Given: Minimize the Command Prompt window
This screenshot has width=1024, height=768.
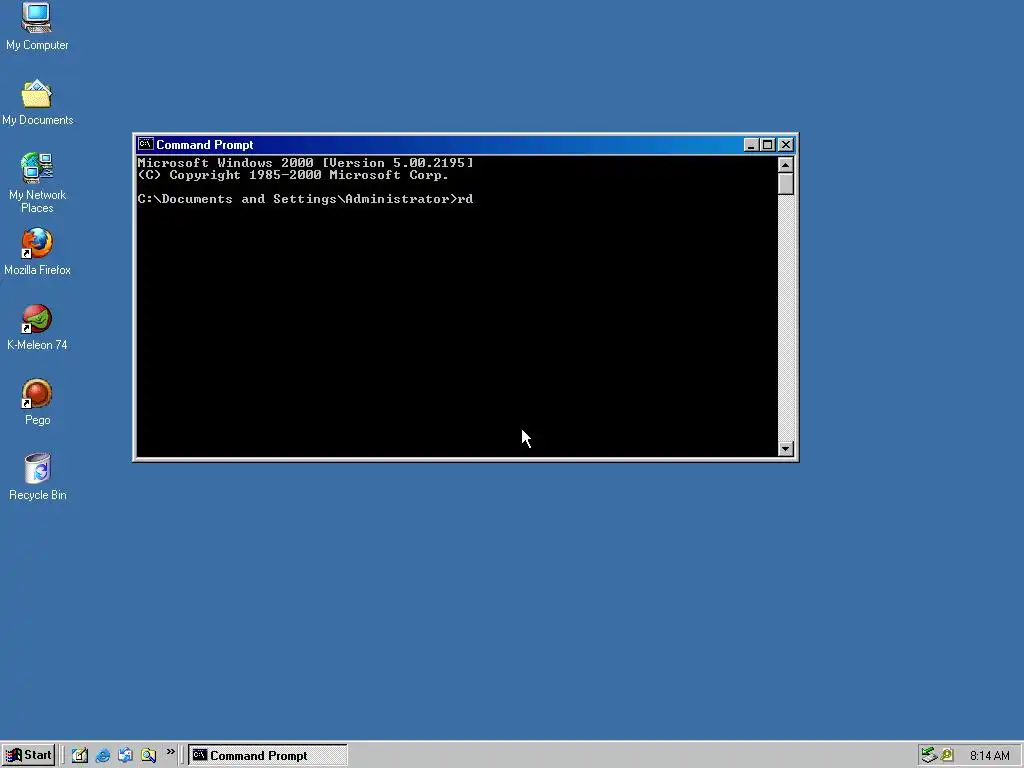Looking at the screenshot, I should (751, 145).
